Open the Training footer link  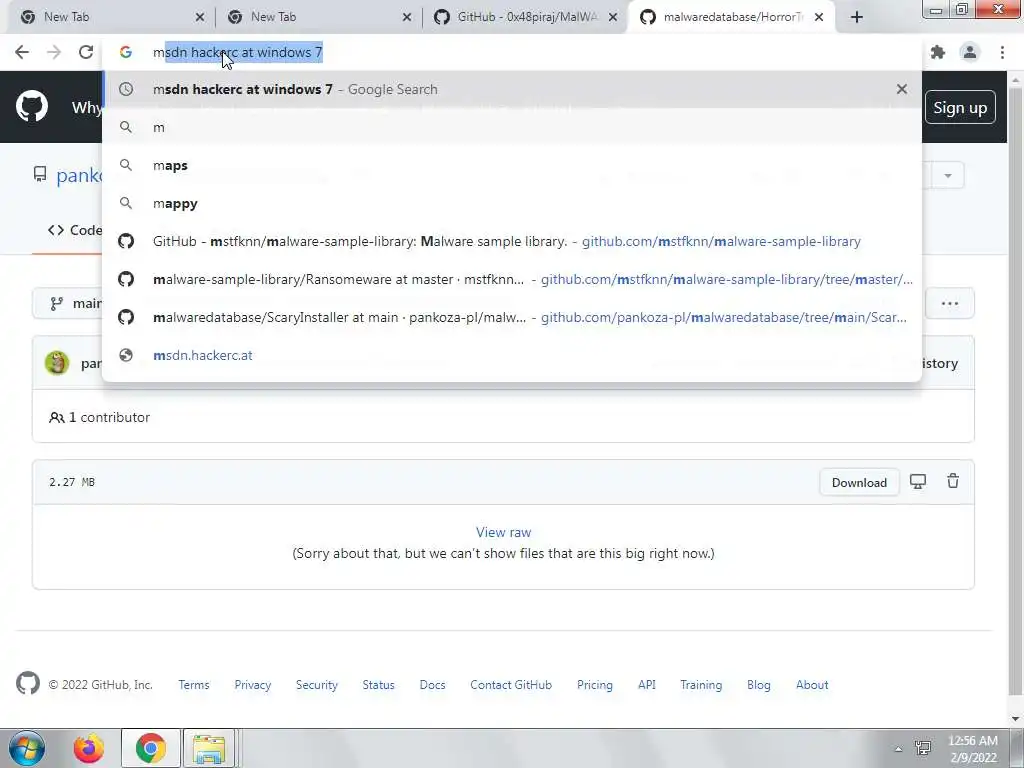coord(701,684)
